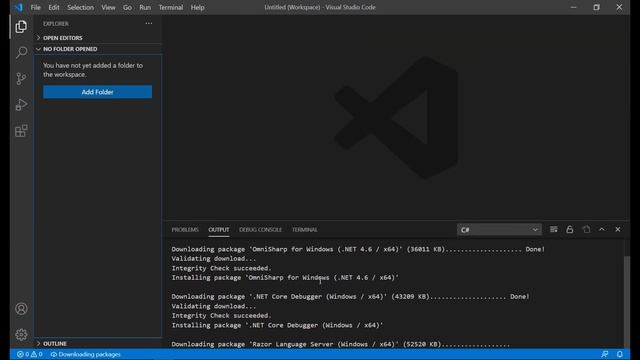Image resolution: width=640 pixels, height=360 pixels.
Task: Open the Run menu
Action: [145, 7]
